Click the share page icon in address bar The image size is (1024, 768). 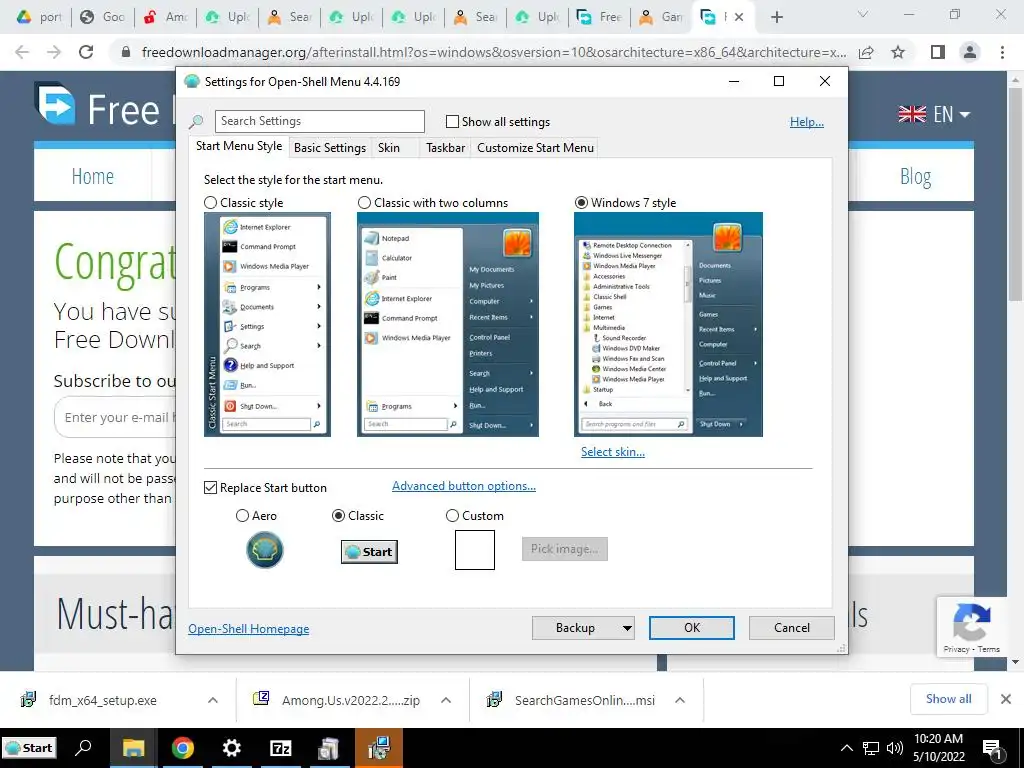[x=866, y=52]
